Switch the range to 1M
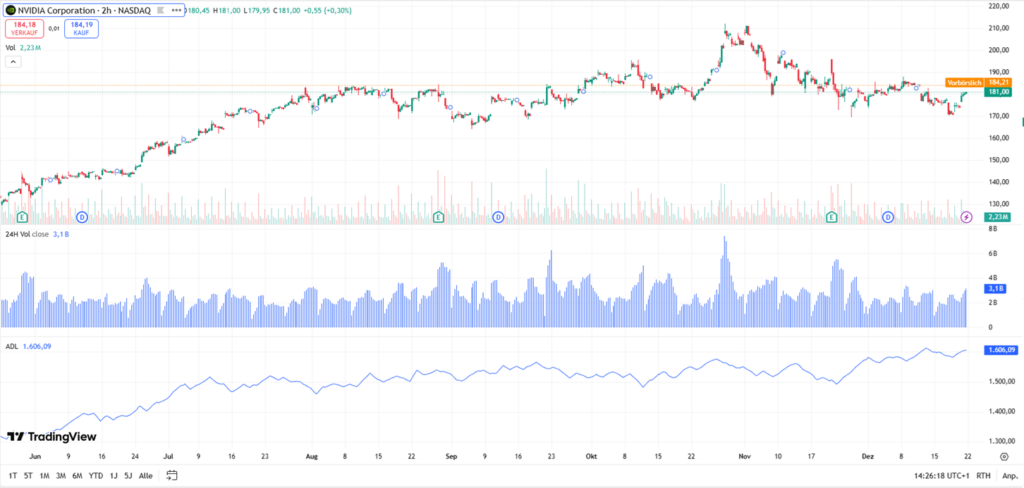This screenshot has height=488, width=1024. [44, 476]
